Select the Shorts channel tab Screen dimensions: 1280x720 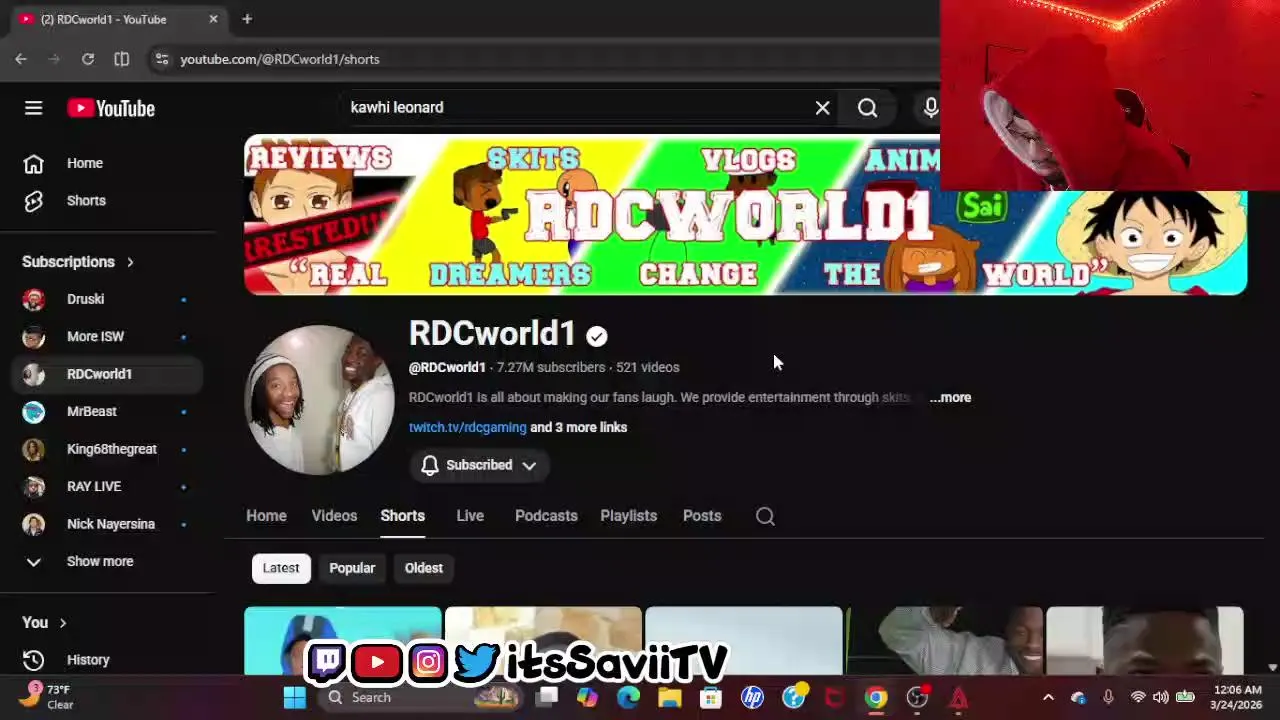coord(402,516)
